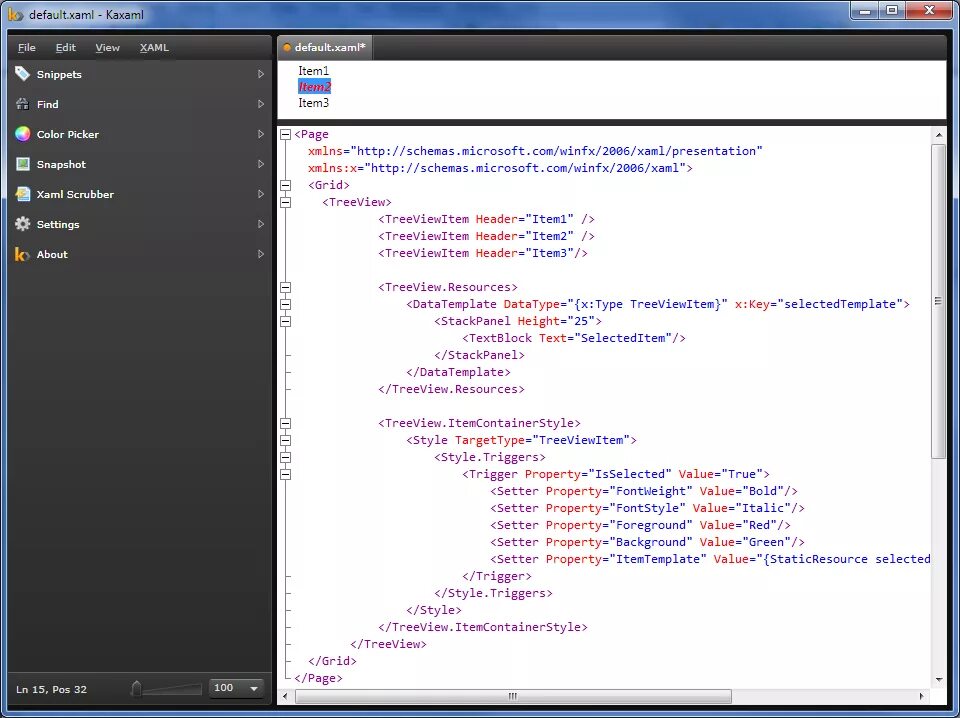Open the Settings panel label
Screen dimensions: 960x718
[58, 225]
